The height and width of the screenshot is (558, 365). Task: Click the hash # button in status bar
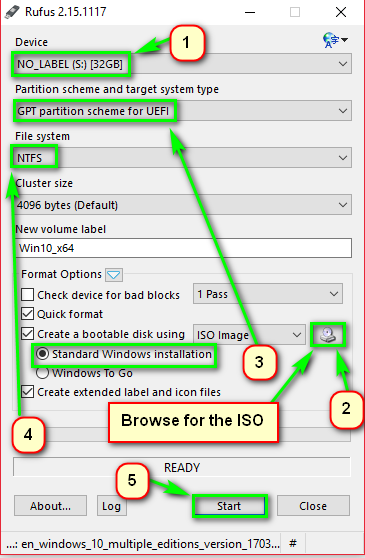click(293, 543)
